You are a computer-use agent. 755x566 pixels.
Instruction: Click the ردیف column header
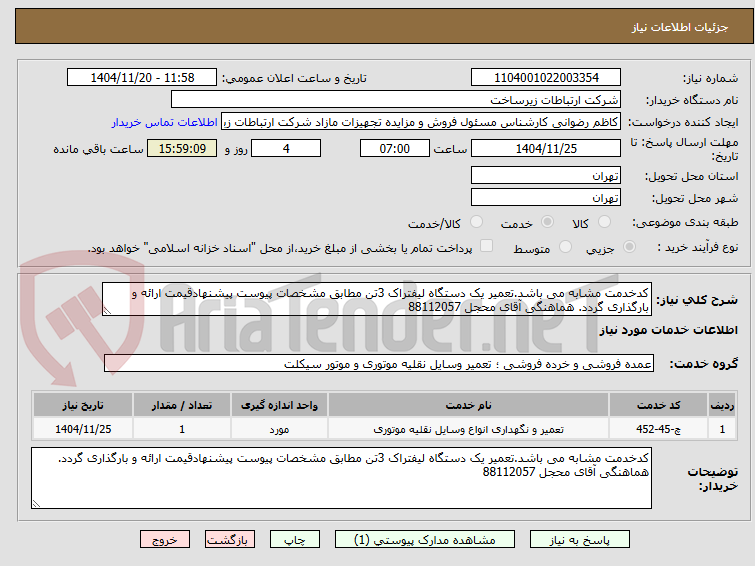(x=722, y=405)
